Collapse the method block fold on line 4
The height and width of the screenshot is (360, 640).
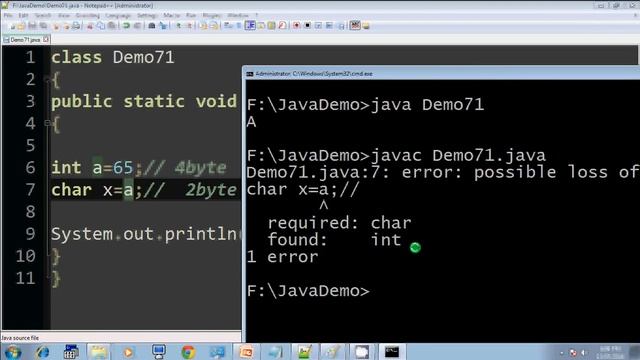[47, 122]
